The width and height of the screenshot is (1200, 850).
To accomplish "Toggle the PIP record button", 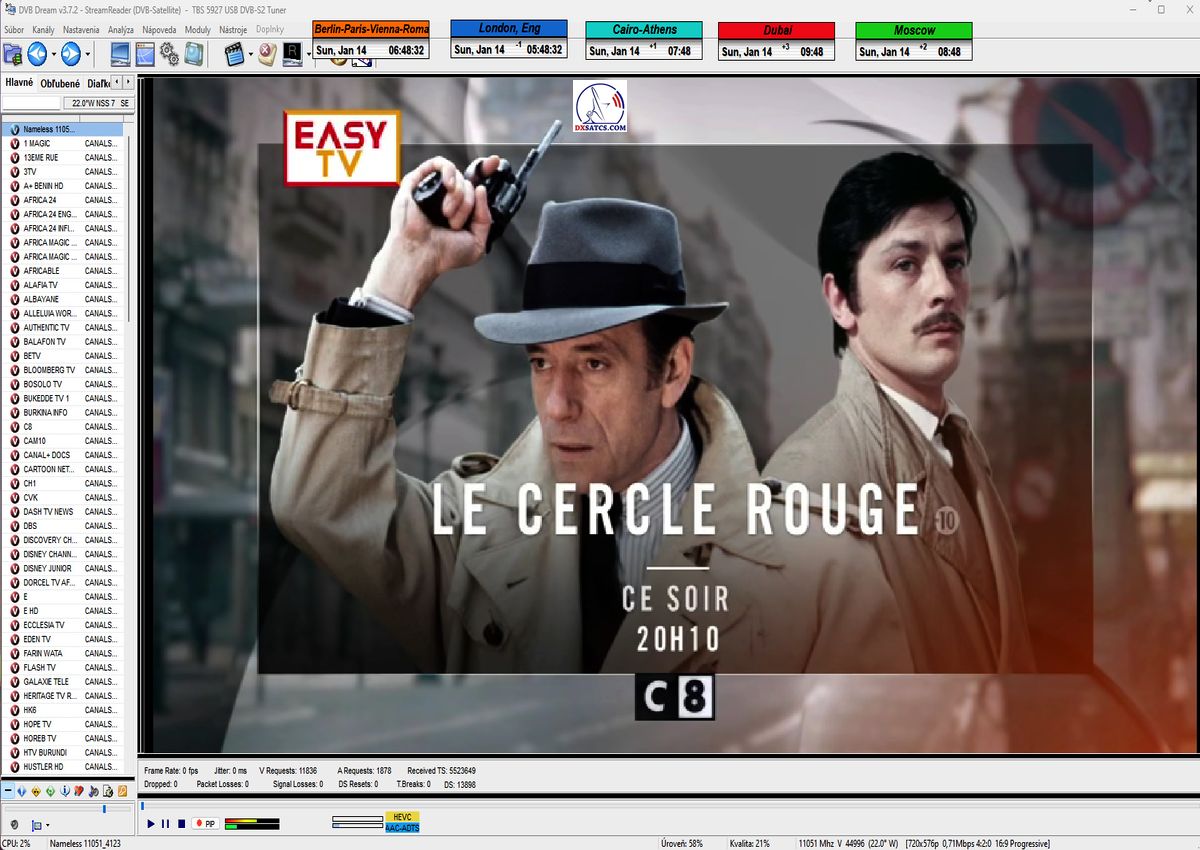I will click(206, 824).
